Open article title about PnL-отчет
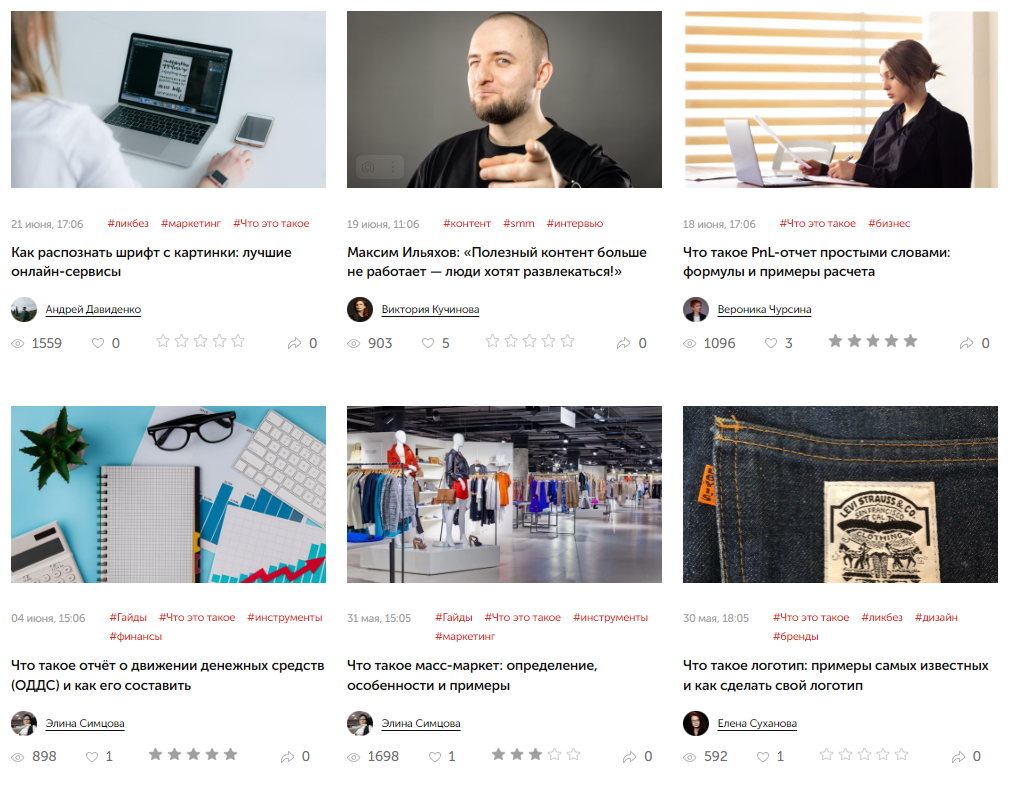Image resolution: width=1011 pixels, height=786 pixels. (x=816, y=262)
